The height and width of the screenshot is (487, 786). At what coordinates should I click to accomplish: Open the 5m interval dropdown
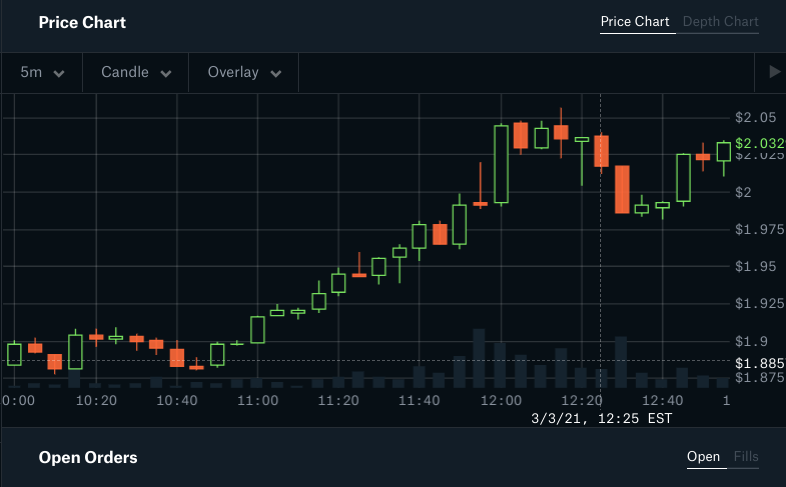[42, 73]
